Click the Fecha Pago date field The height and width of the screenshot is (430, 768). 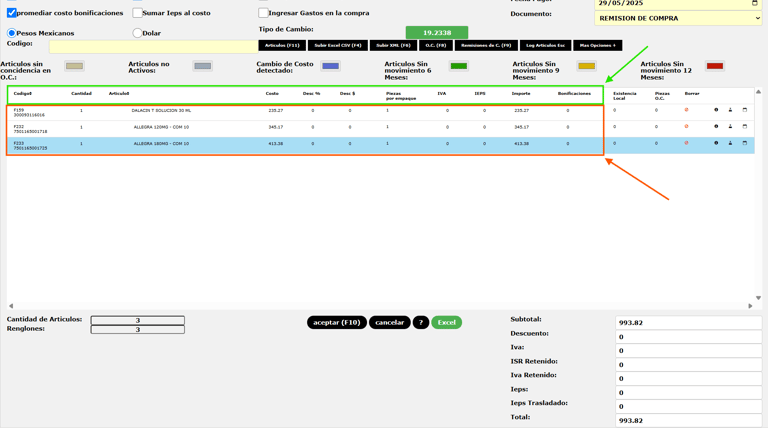[678, 3]
